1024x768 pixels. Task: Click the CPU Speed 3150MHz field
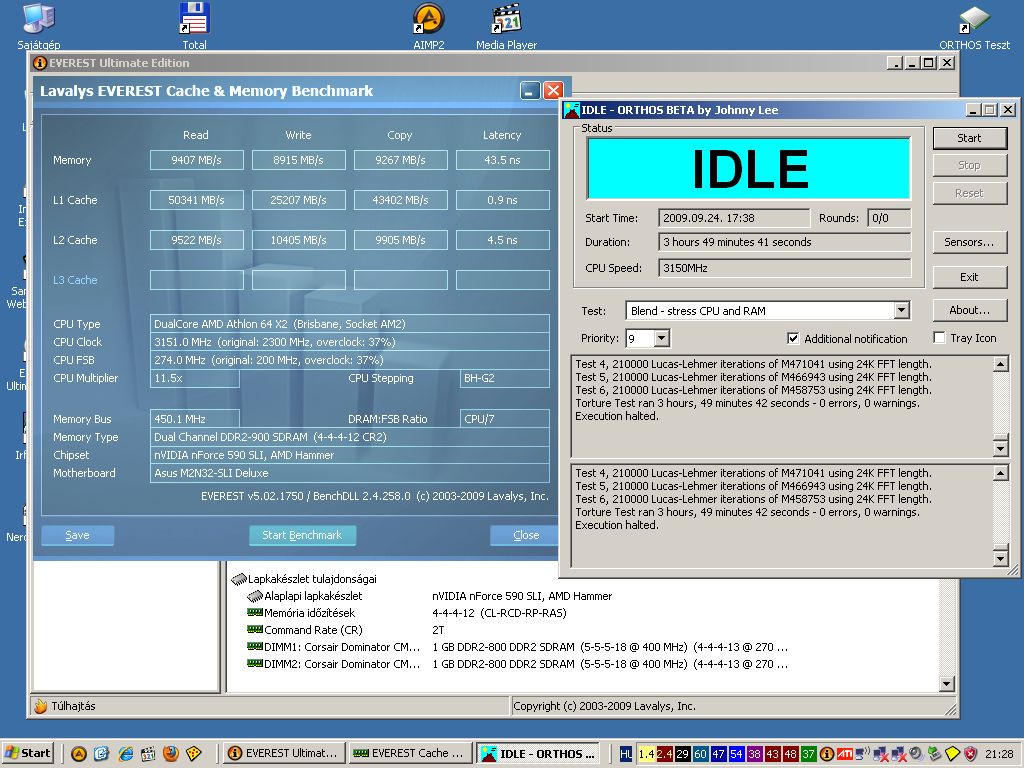(784, 268)
